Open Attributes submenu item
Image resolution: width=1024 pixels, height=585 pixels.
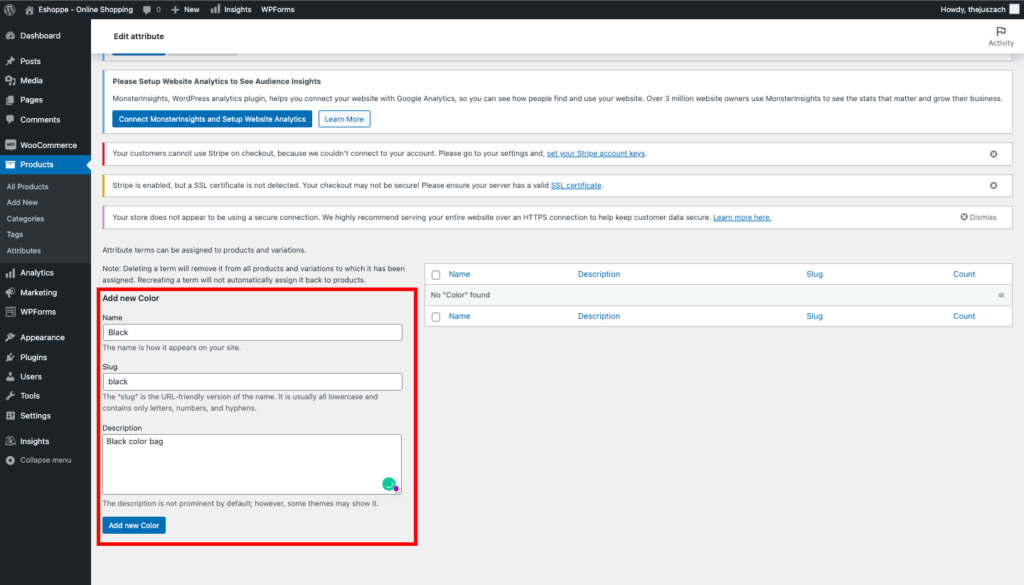[24, 251]
